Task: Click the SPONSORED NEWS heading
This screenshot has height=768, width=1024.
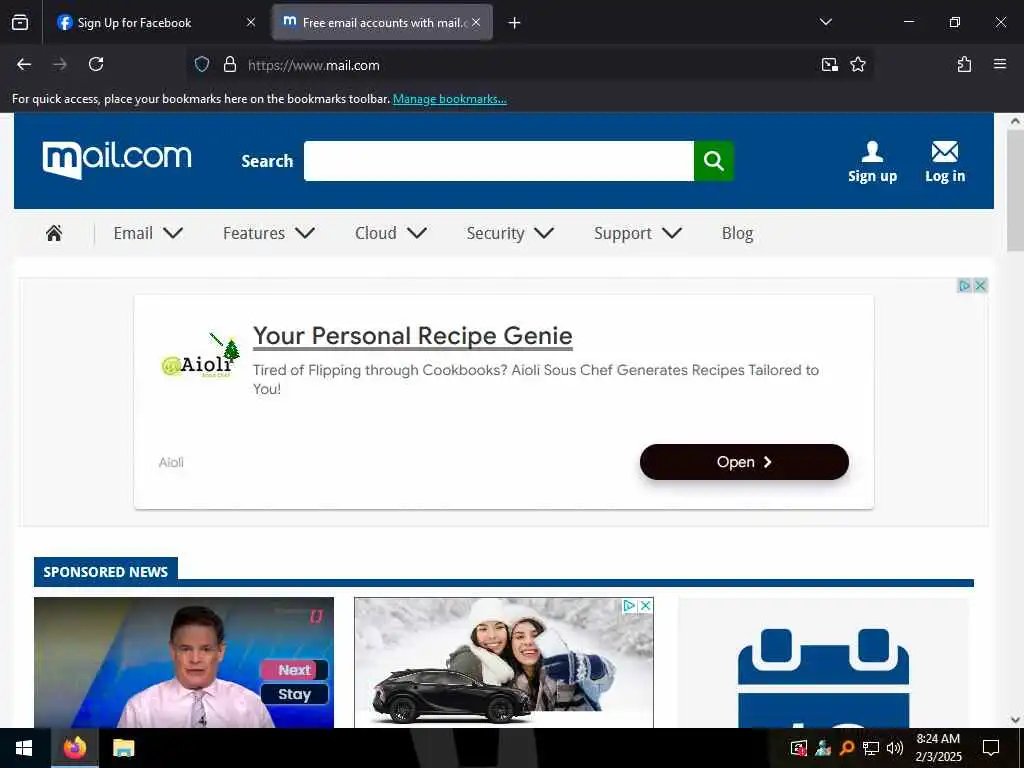Action: [105, 571]
